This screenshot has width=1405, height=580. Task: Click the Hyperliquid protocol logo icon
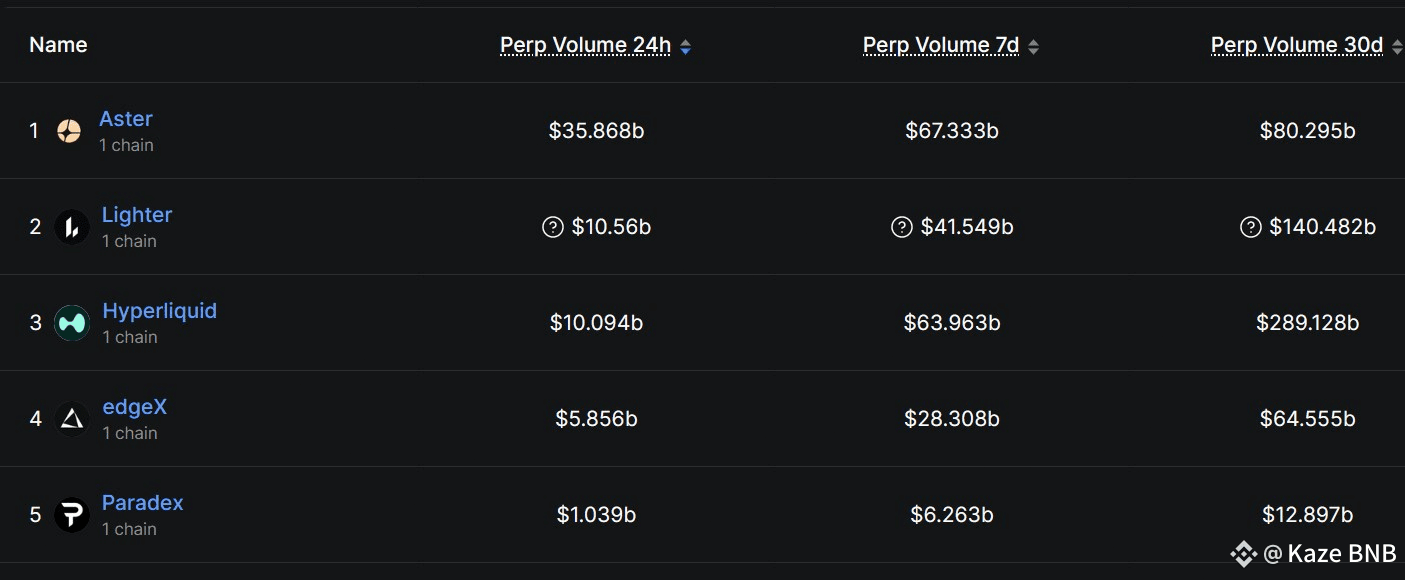point(71,323)
